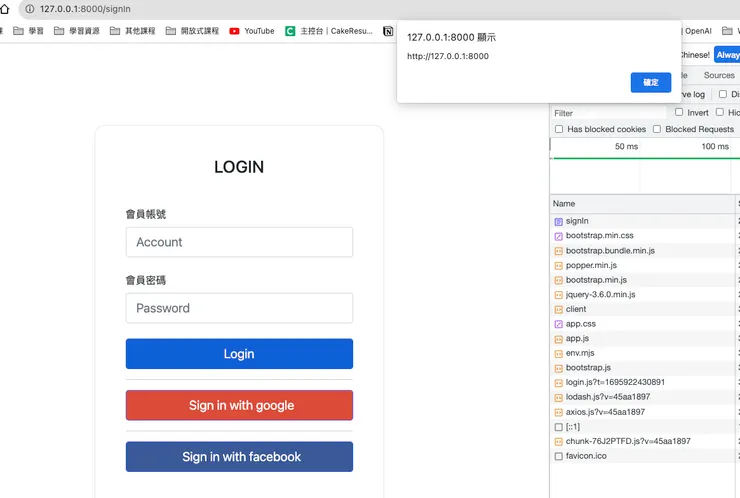The image size is (740, 498).
Task: Click 確定 in the alert dialog
Action: (651, 83)
